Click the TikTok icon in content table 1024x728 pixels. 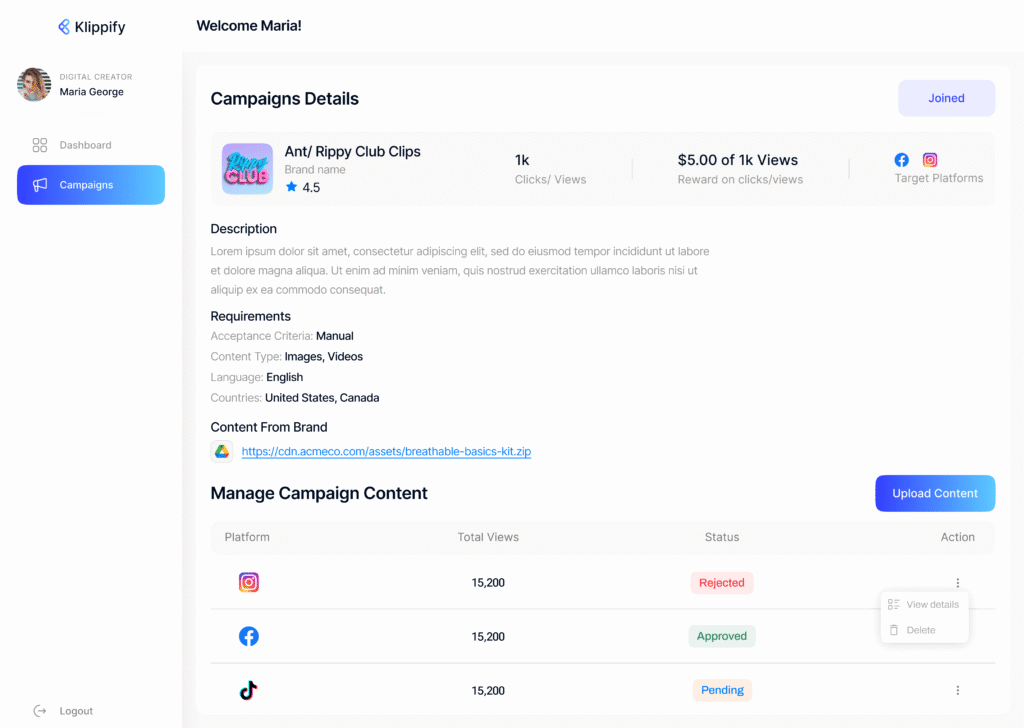249,690
